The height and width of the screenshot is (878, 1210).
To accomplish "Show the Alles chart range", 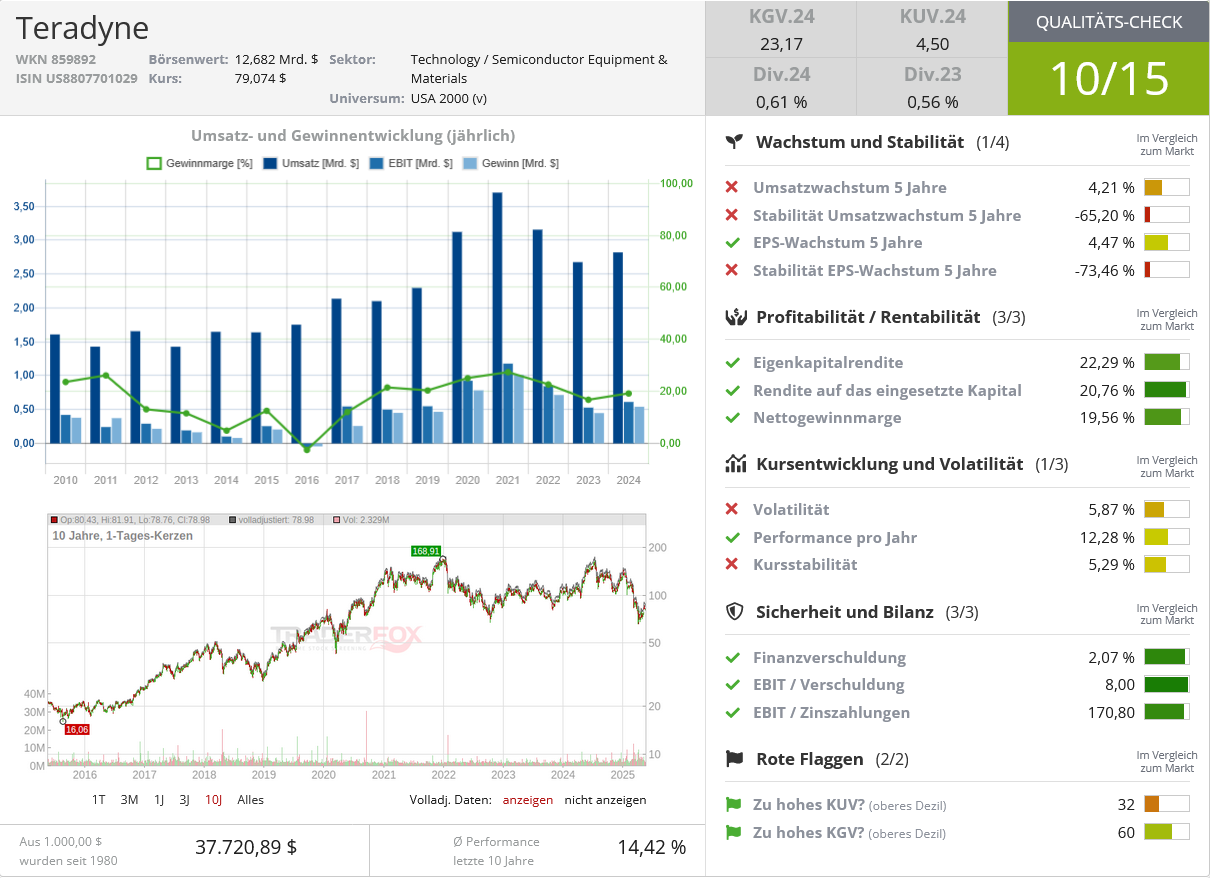I will (251, 800).
